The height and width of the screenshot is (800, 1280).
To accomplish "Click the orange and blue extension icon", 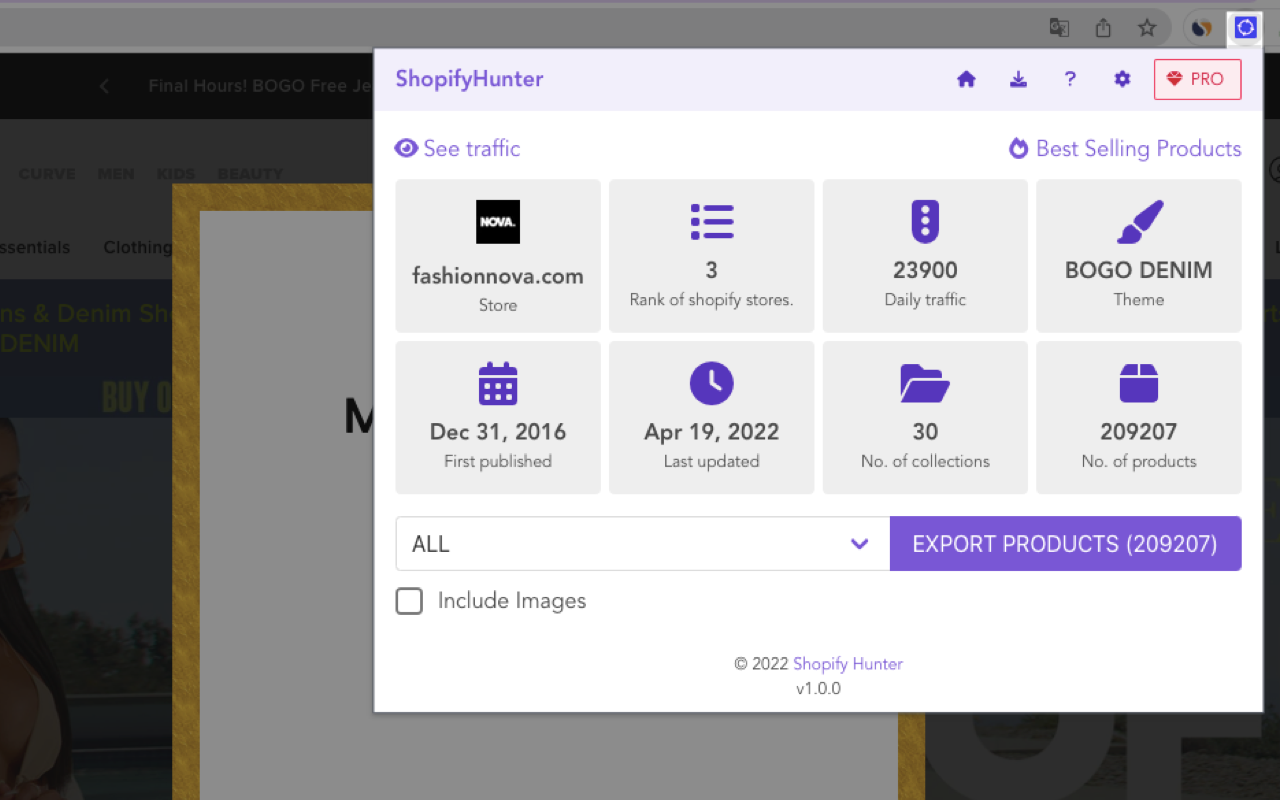I will coord(1201,28).
